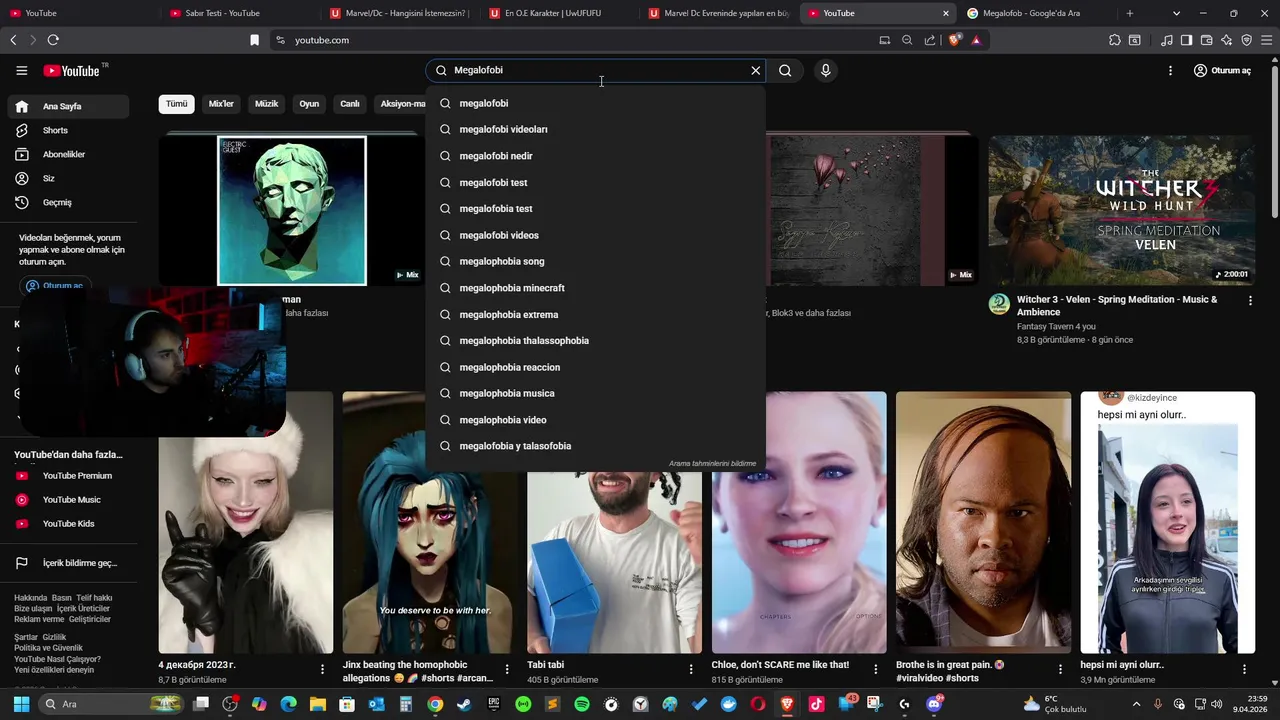Select the Tümü filter chip

[x=176, y=104]
